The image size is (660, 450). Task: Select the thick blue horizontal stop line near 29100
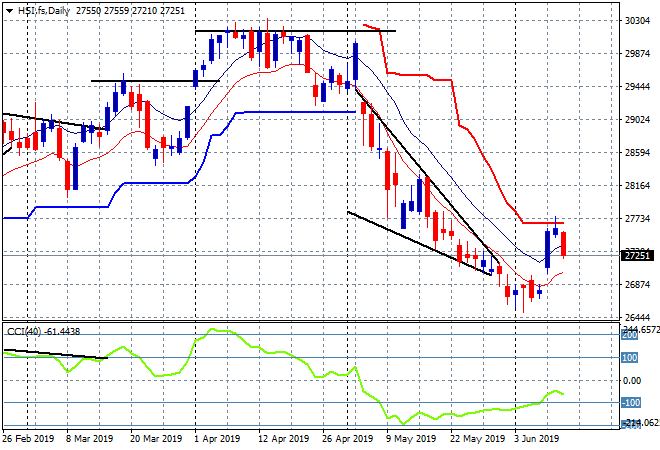[x=300, y=112]
